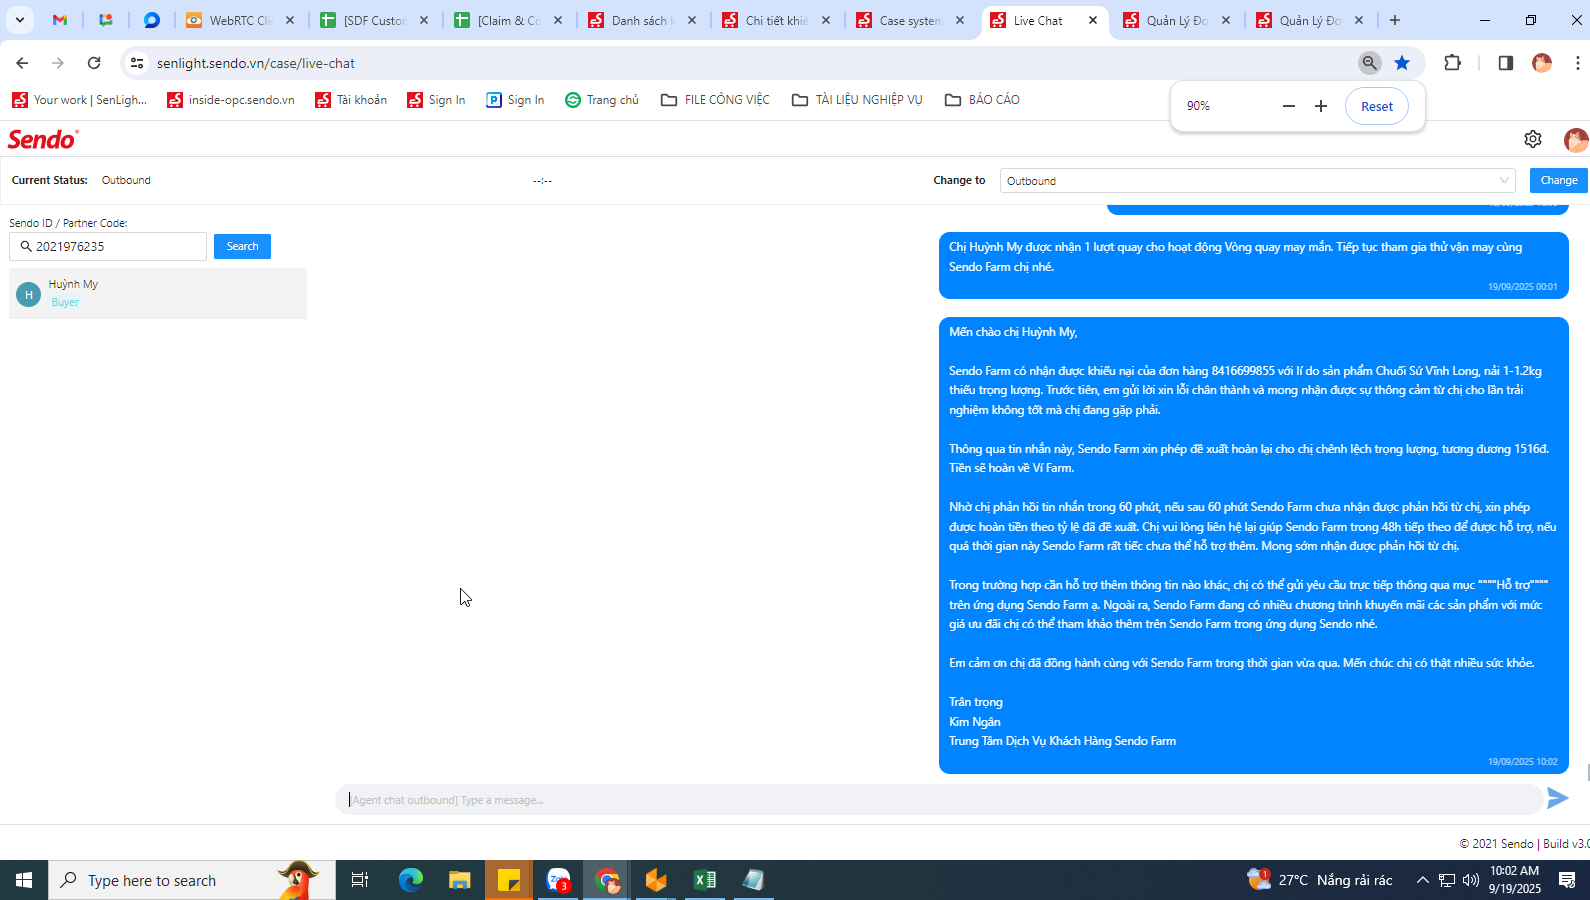This screenshot has height=900, width=1590.
Task: View site information icon in address bar
Action: [137, 63]
